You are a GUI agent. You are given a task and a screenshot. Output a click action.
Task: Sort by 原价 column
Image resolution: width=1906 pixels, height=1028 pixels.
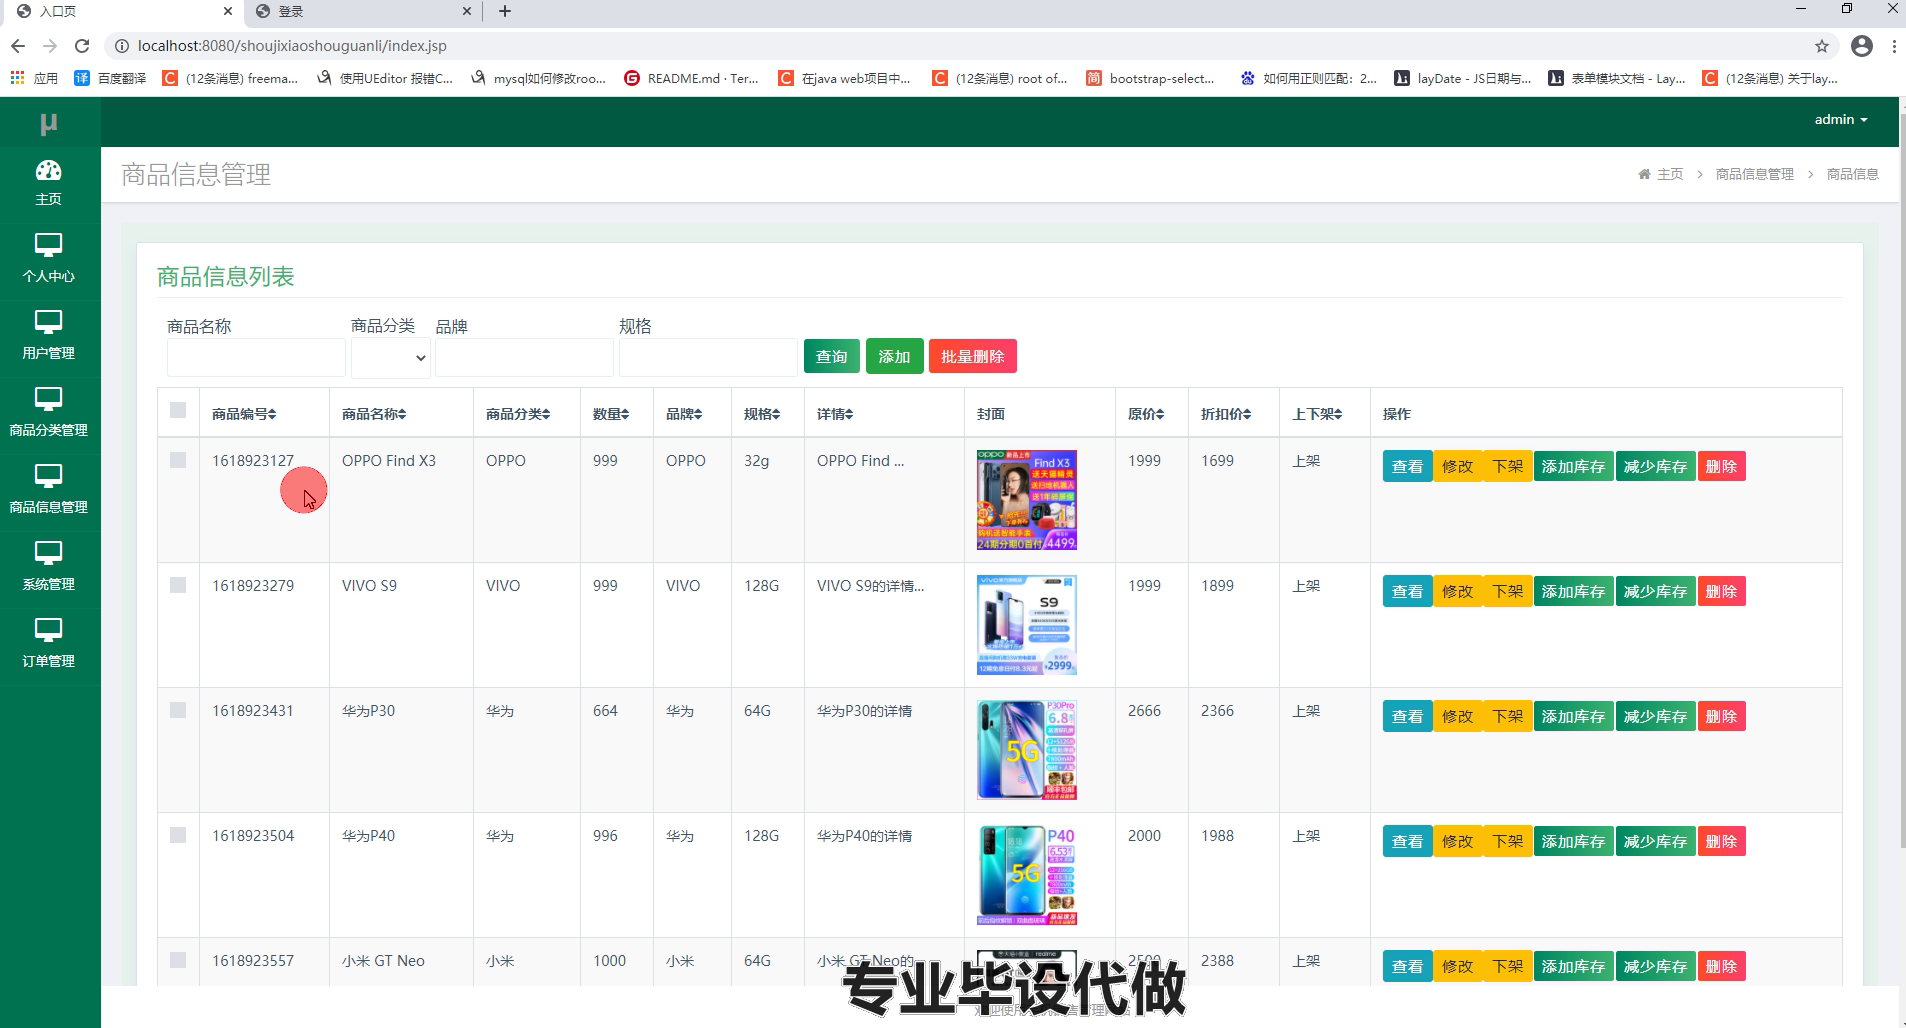pyautogui.click(x=1146, y=414)
